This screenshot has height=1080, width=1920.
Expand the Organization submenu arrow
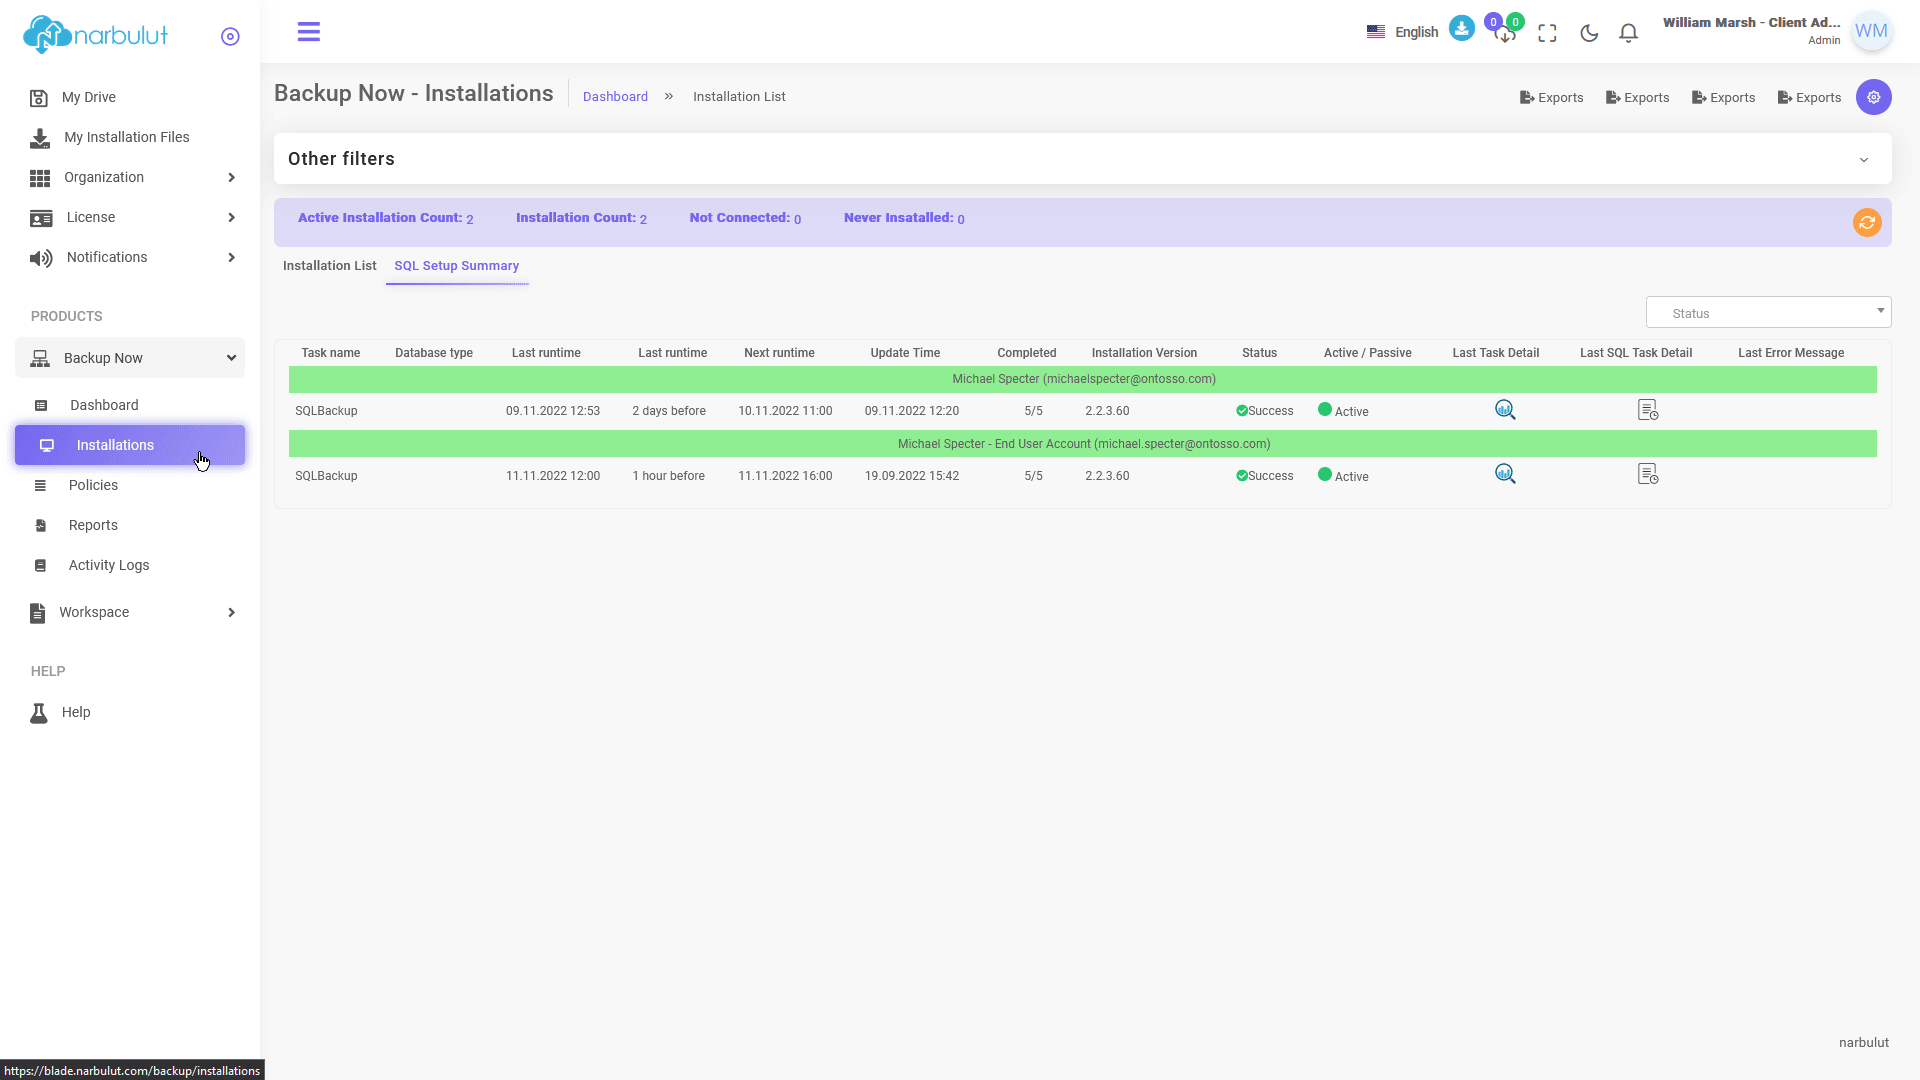(x=231, y=177)
